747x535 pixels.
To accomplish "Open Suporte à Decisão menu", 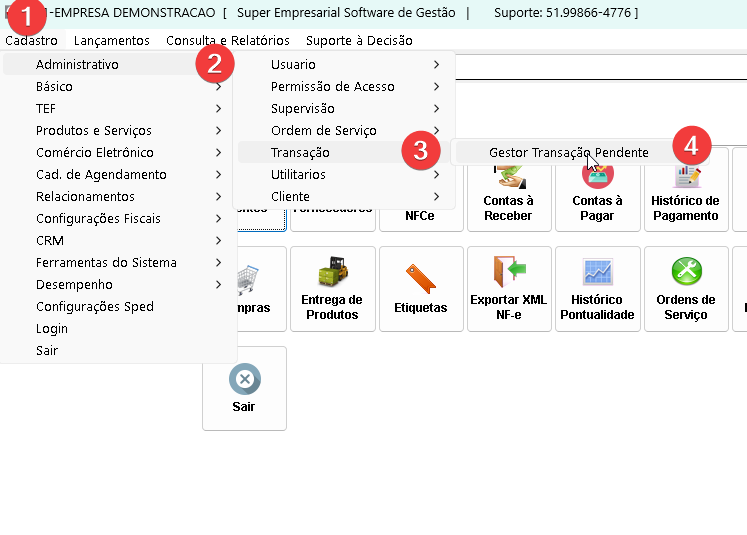I will point(359,40).
